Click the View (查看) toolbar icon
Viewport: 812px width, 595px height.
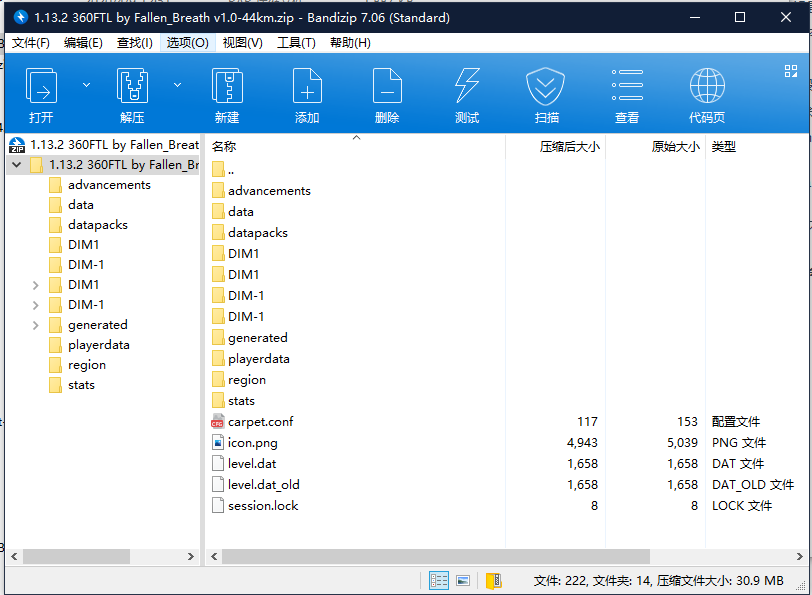(627, 87)
